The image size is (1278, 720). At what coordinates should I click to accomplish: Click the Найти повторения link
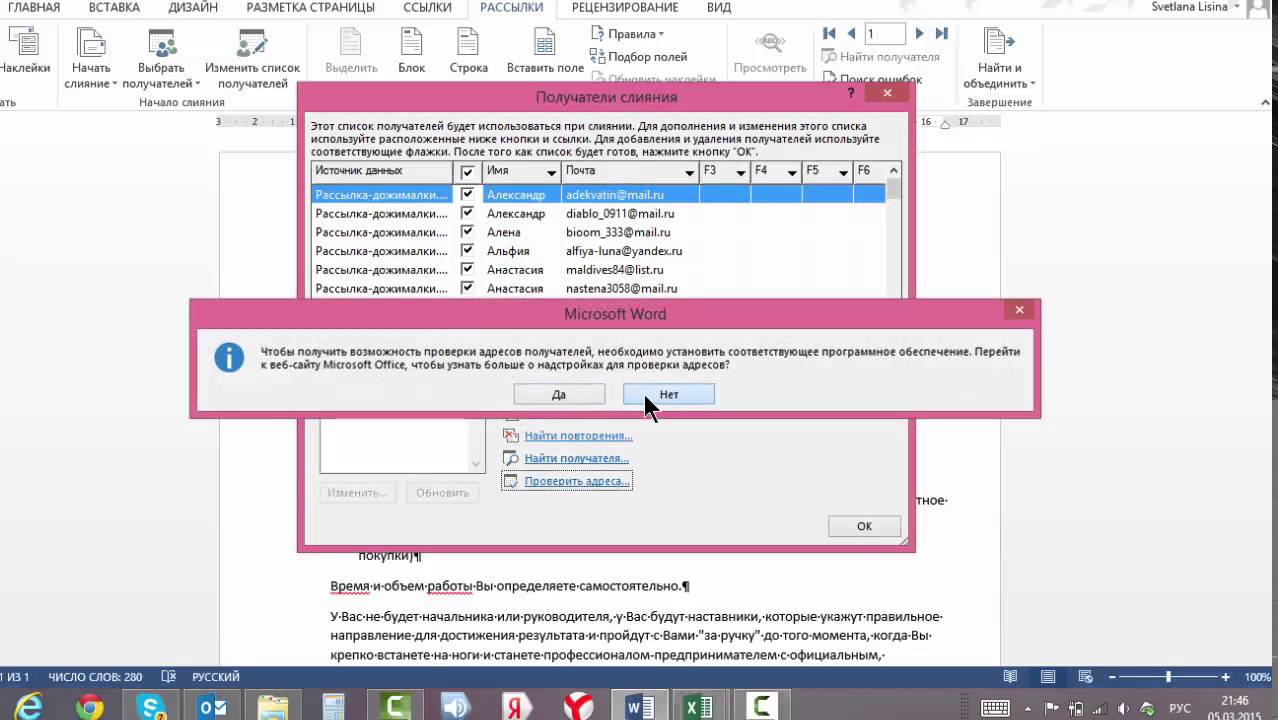(x=578, y=436)
